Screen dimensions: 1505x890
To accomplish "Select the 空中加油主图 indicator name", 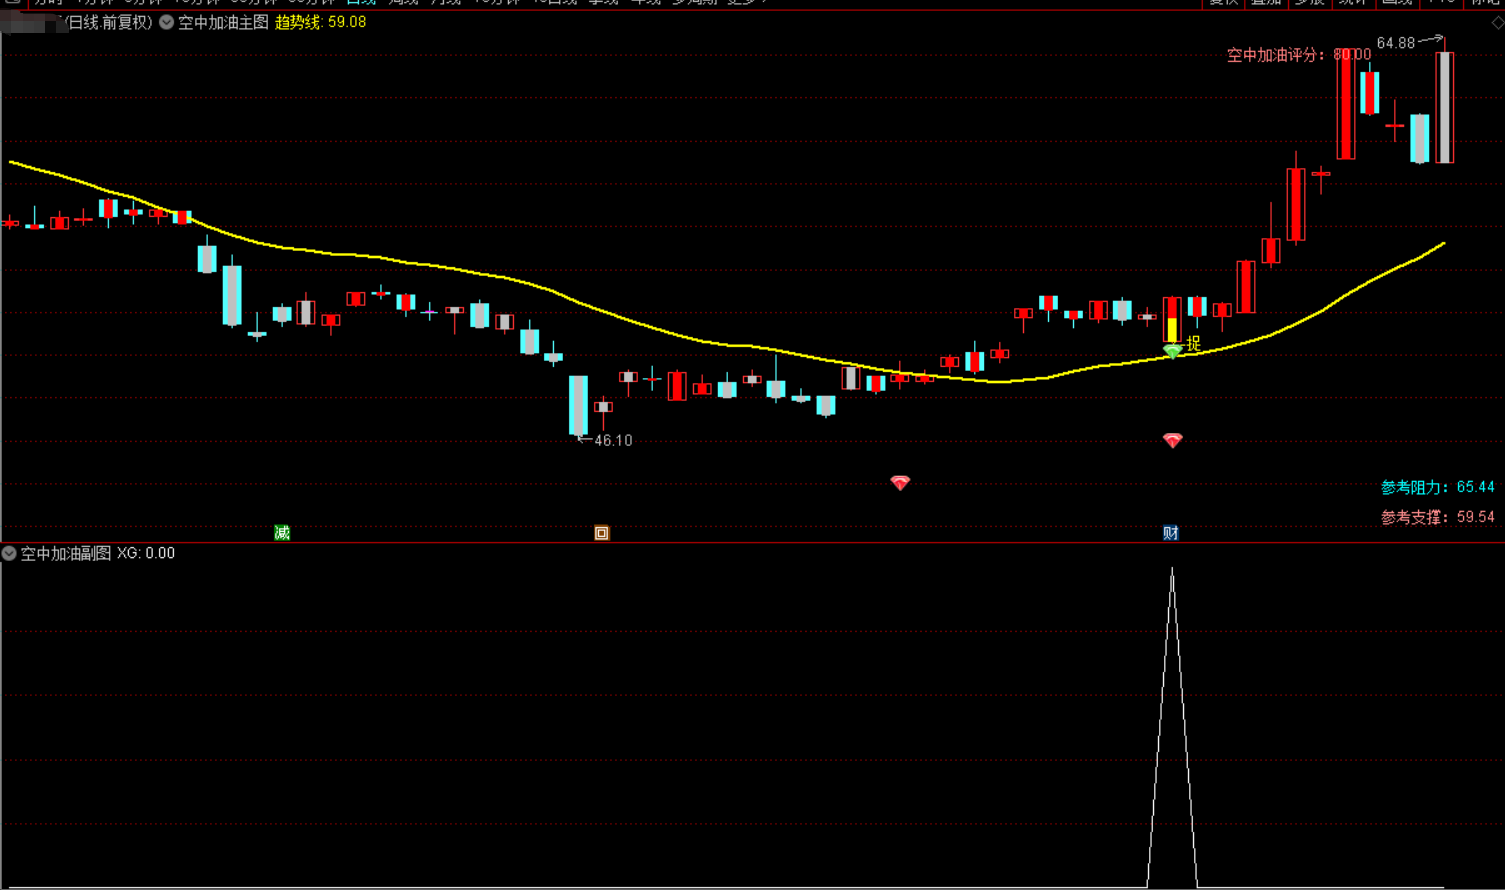I will coord(223,22).
